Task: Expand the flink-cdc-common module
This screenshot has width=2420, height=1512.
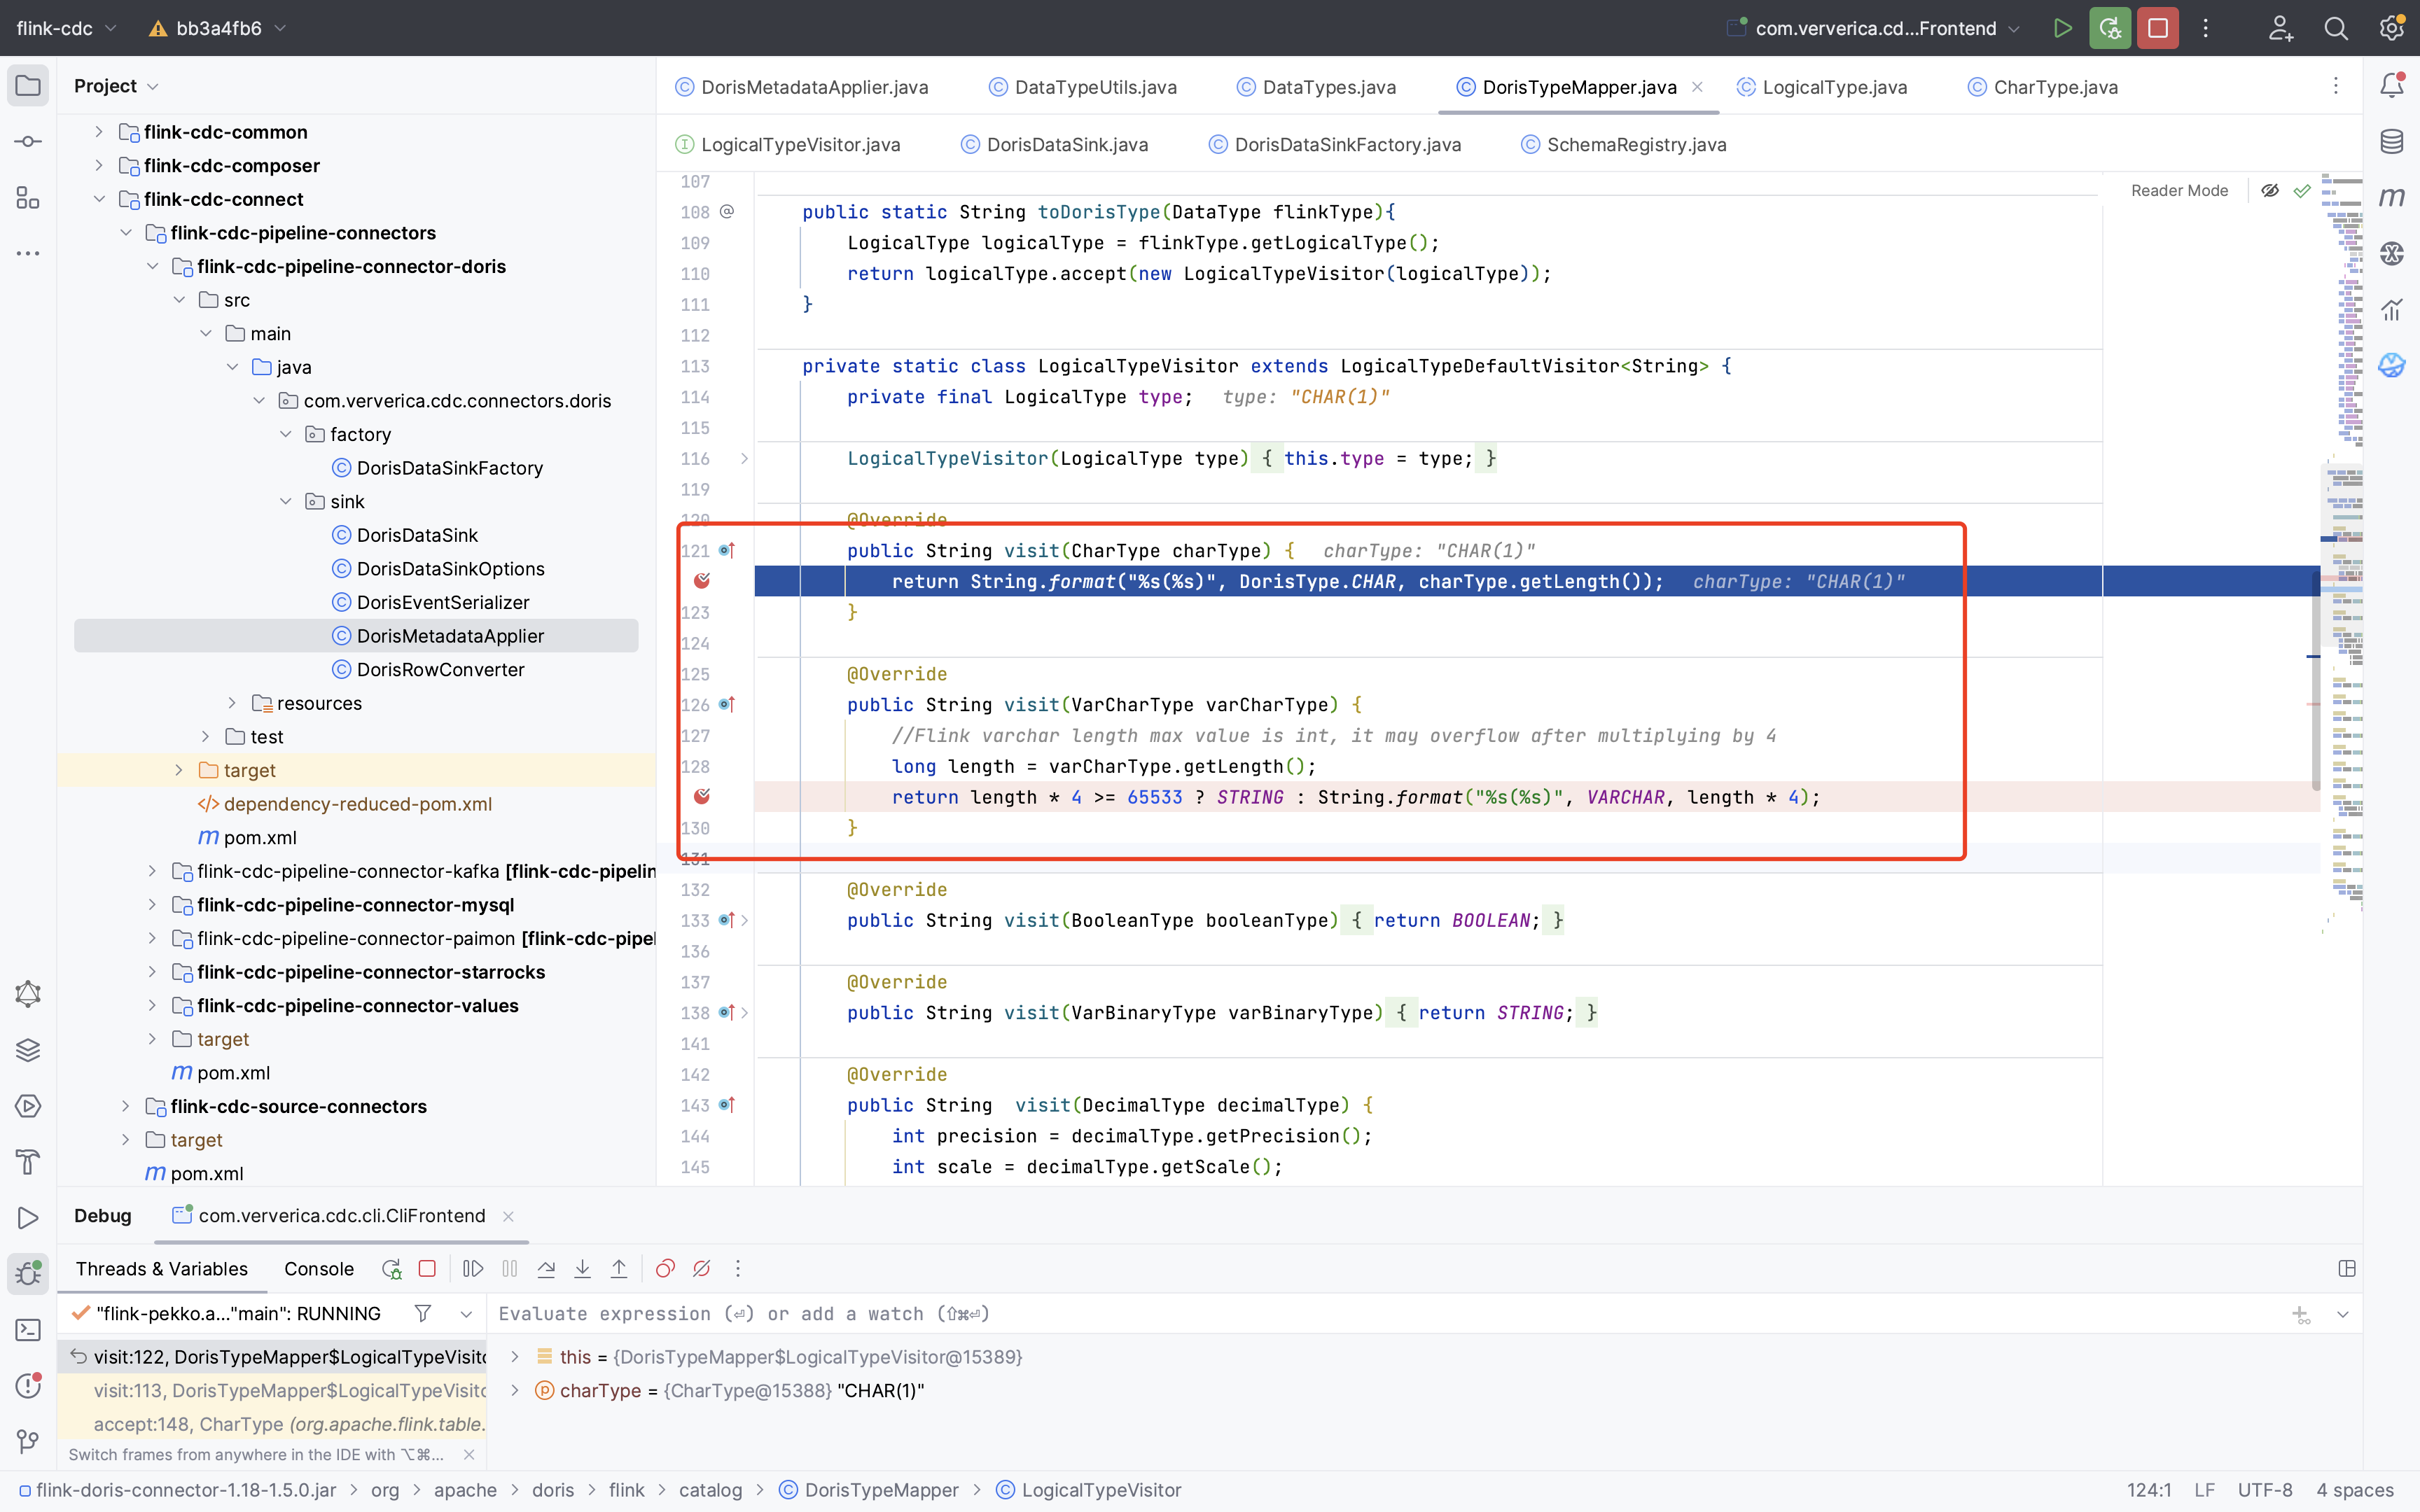Action: (99, 132)
